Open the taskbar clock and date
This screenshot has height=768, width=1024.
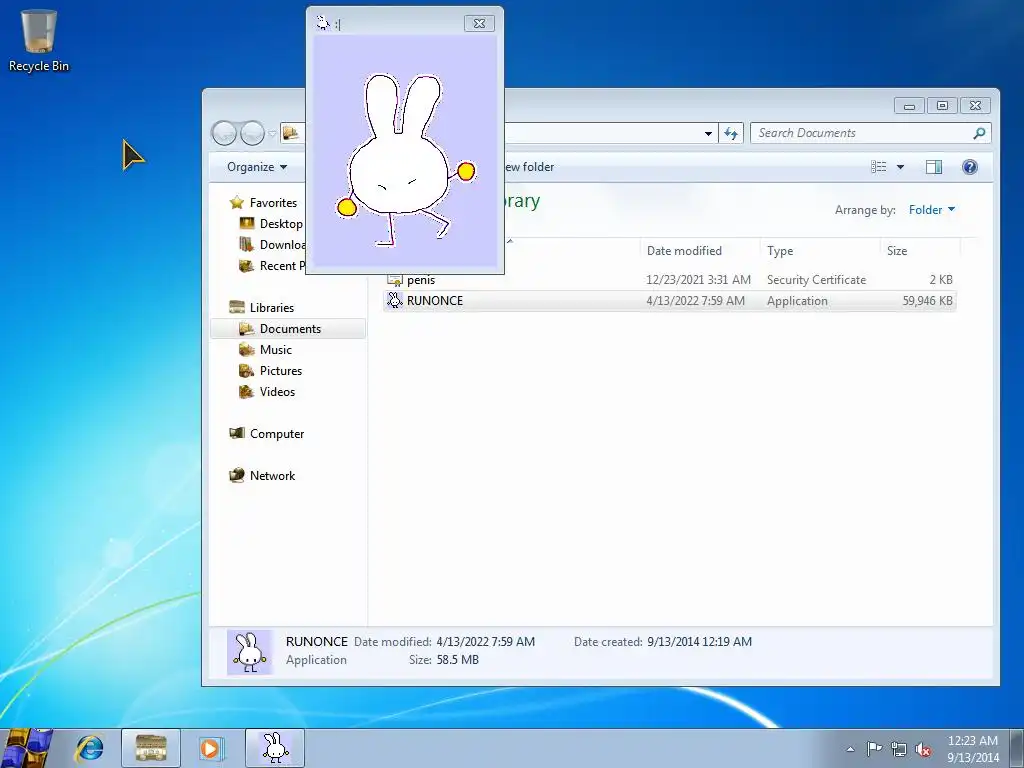point(973,749)
